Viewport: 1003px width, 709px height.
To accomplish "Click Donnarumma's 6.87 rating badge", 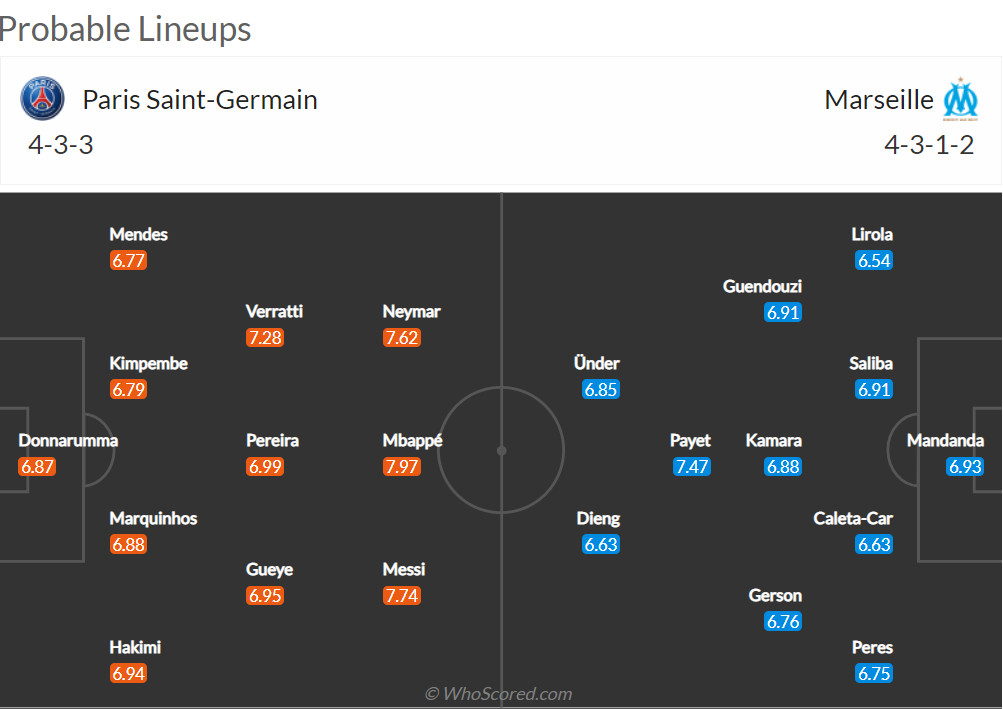I will [37, 467].
